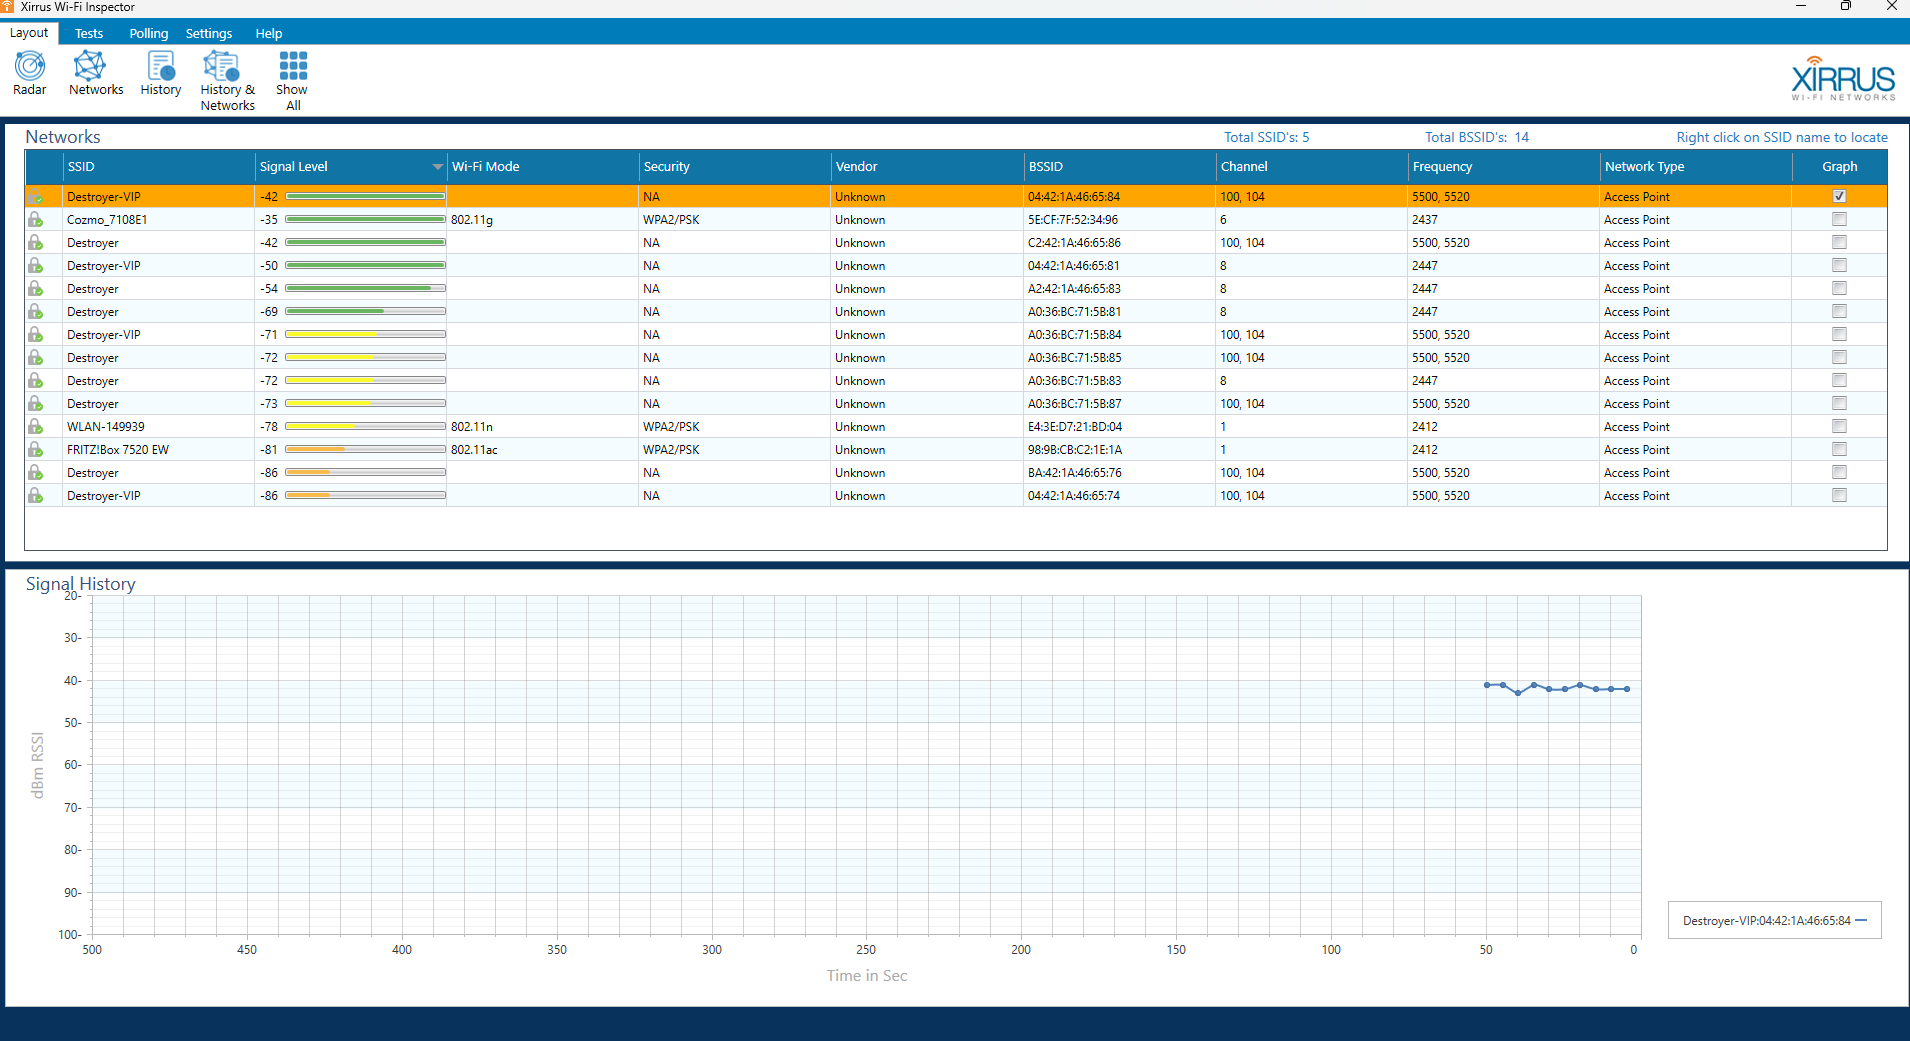Sort by the SSID column header
1910x1041 pixels.
pyautogui.click(x=158, y=167)
